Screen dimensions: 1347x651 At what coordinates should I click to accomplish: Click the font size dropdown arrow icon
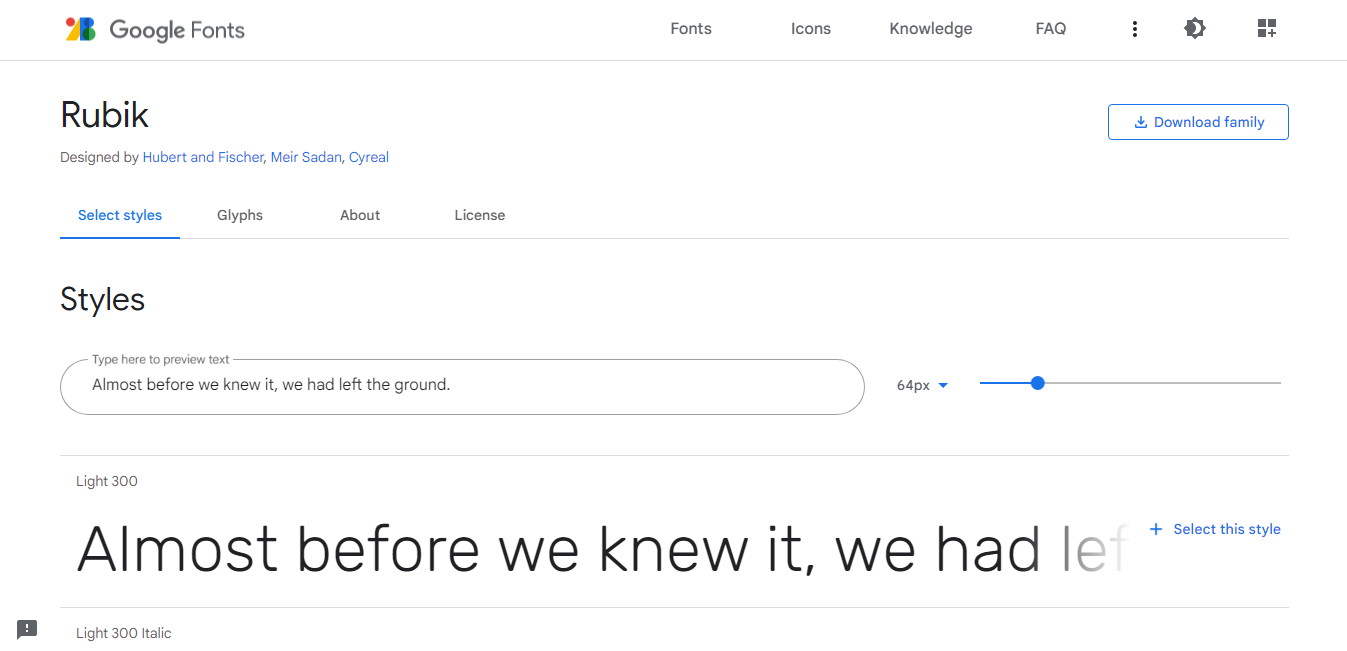(942, 385)
